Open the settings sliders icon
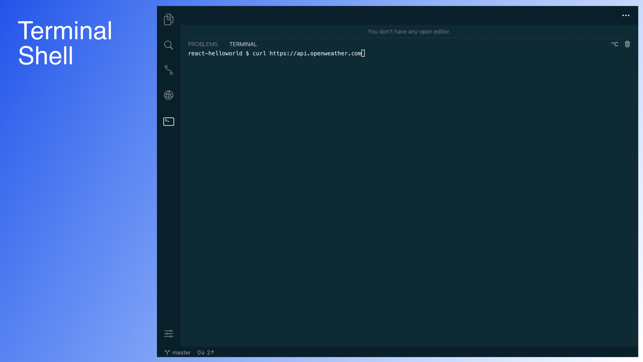This screenshot has height=362, width=643. 169,334
